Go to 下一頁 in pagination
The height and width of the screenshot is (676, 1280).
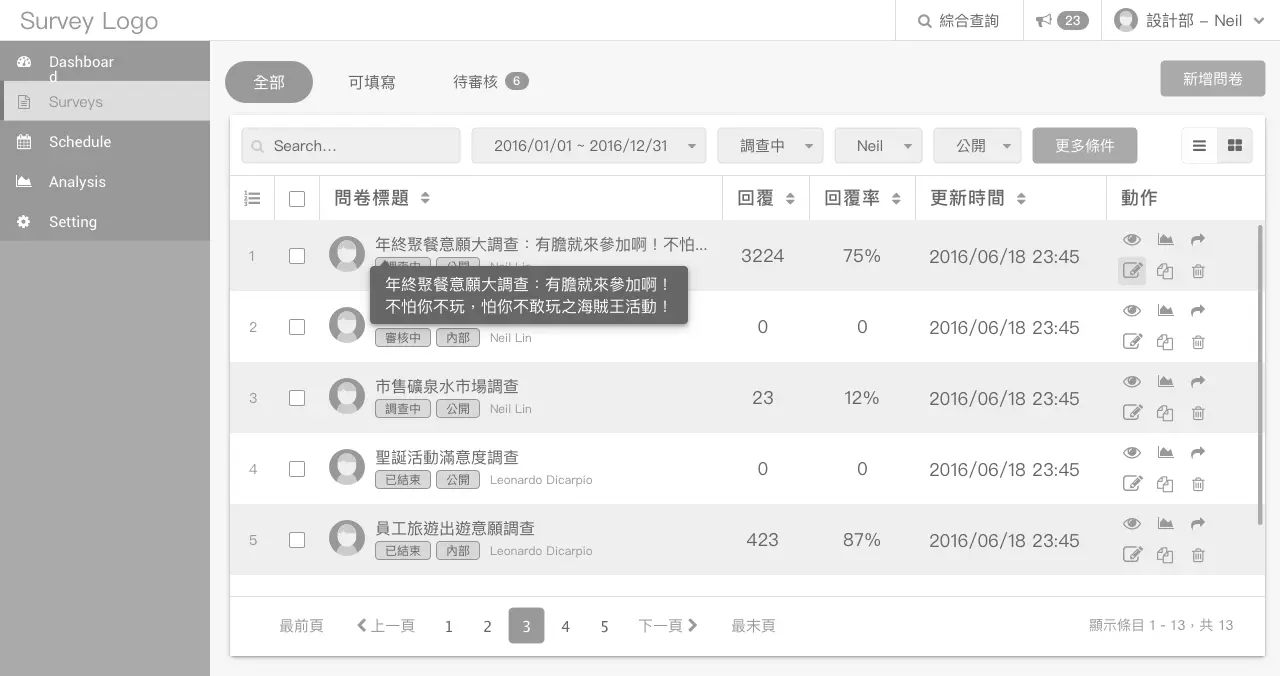(668, 626)
